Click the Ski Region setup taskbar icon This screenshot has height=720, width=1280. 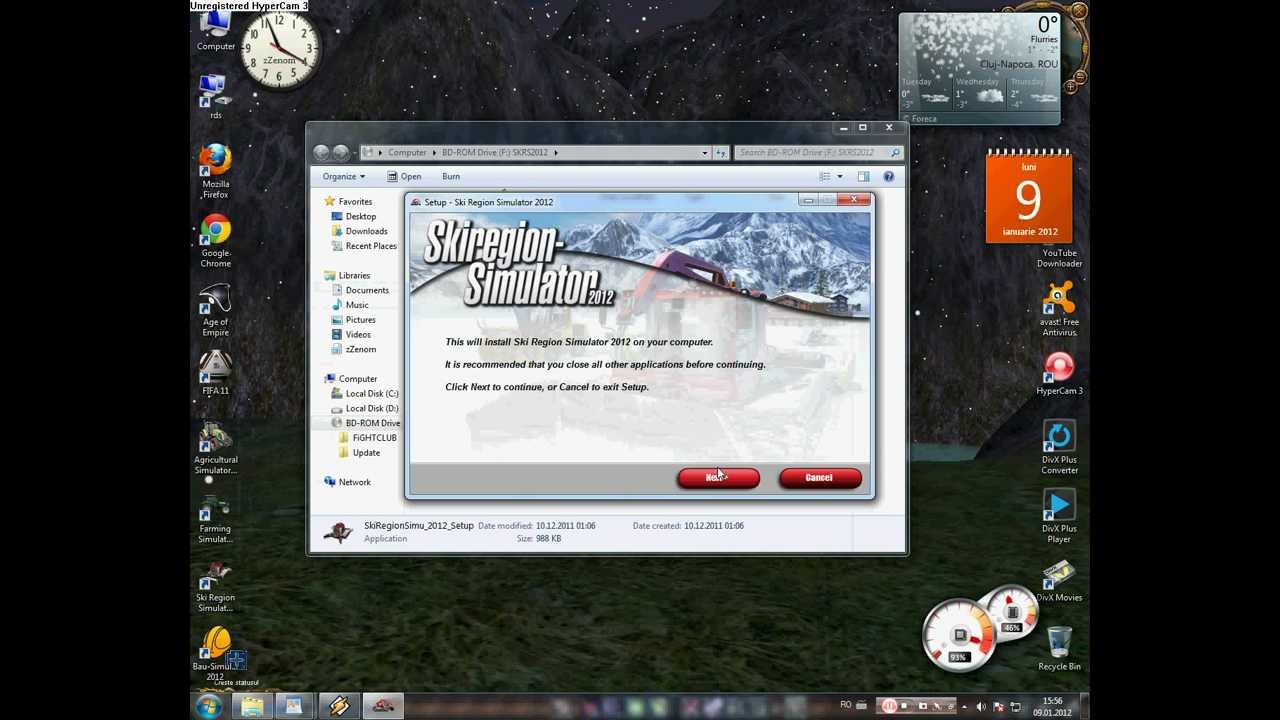tap(383, 707)
